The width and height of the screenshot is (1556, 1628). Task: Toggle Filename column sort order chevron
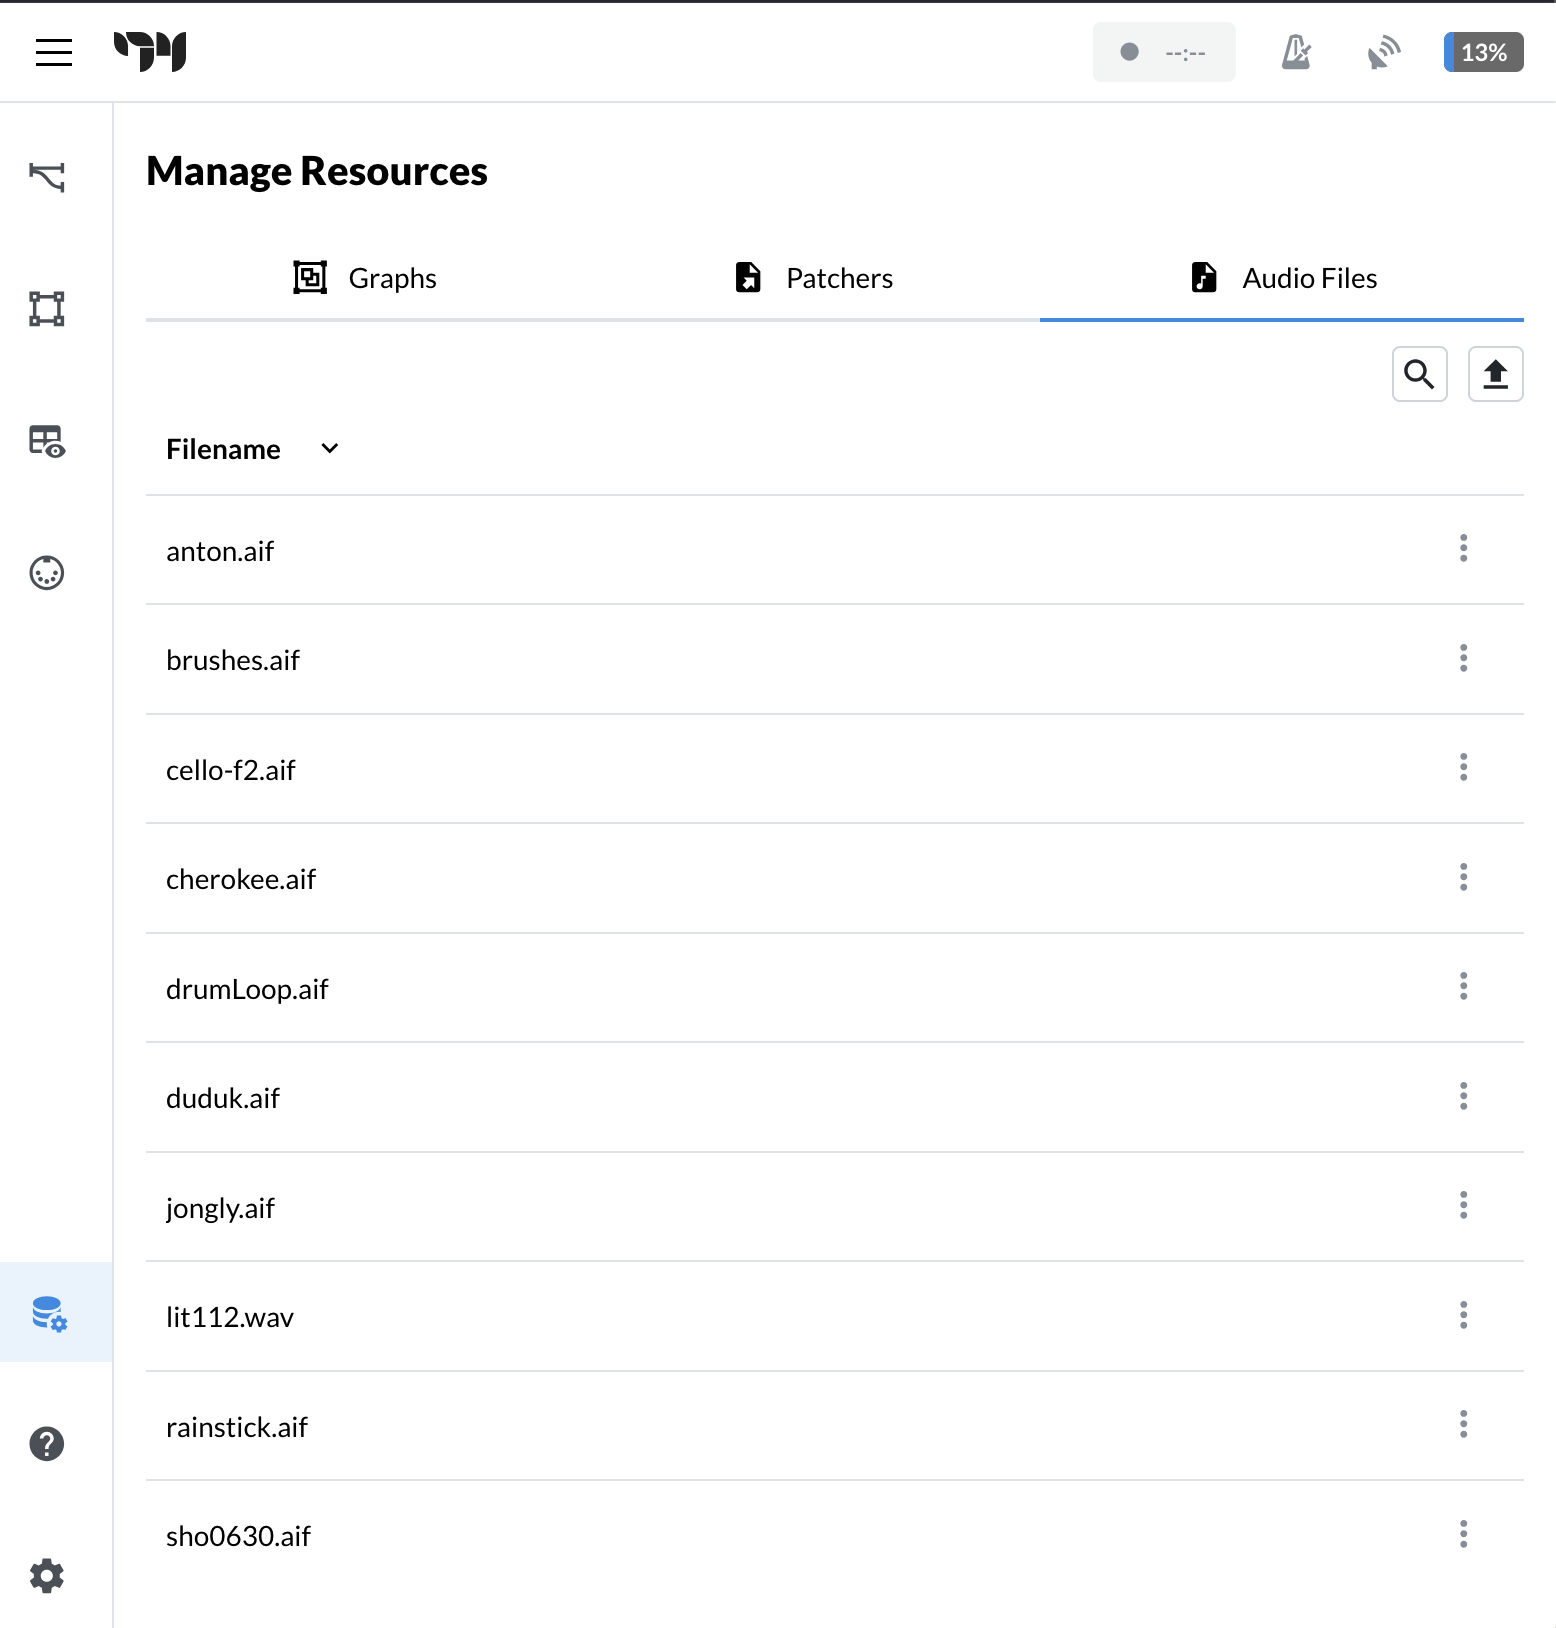coord(330,449)
